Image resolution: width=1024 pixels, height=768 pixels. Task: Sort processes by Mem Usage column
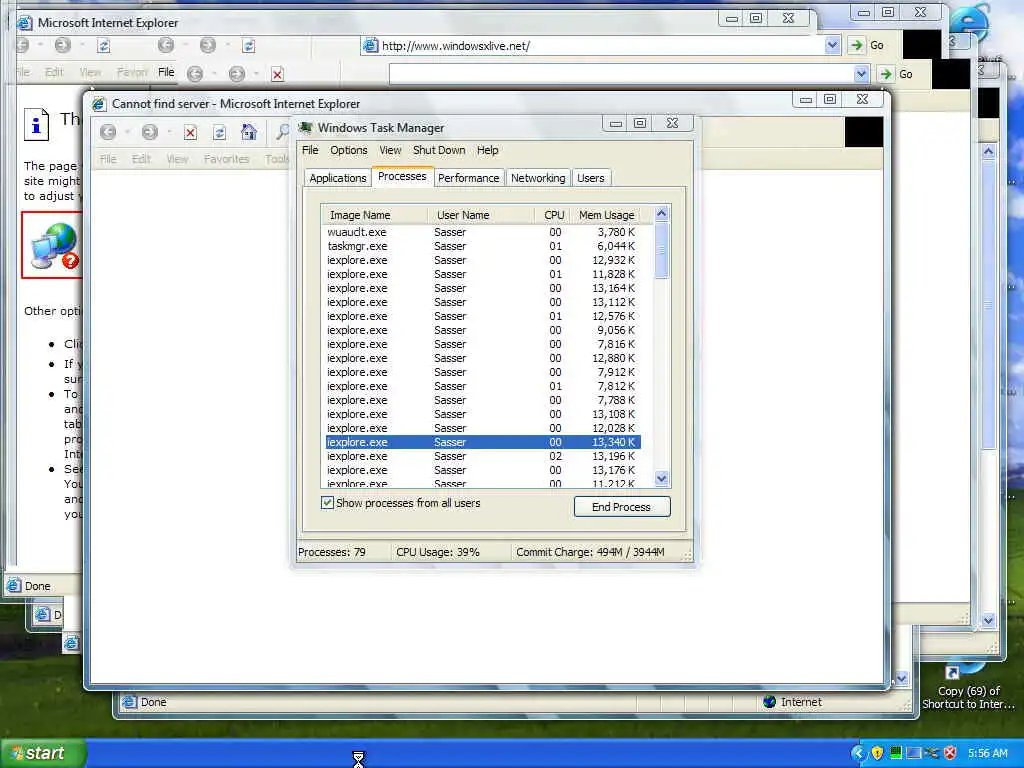click(606, 215)
